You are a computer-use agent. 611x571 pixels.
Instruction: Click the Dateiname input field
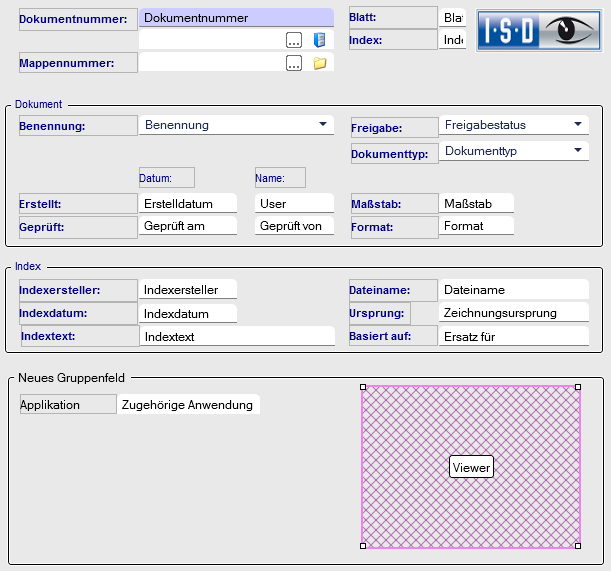click(513, 289)
